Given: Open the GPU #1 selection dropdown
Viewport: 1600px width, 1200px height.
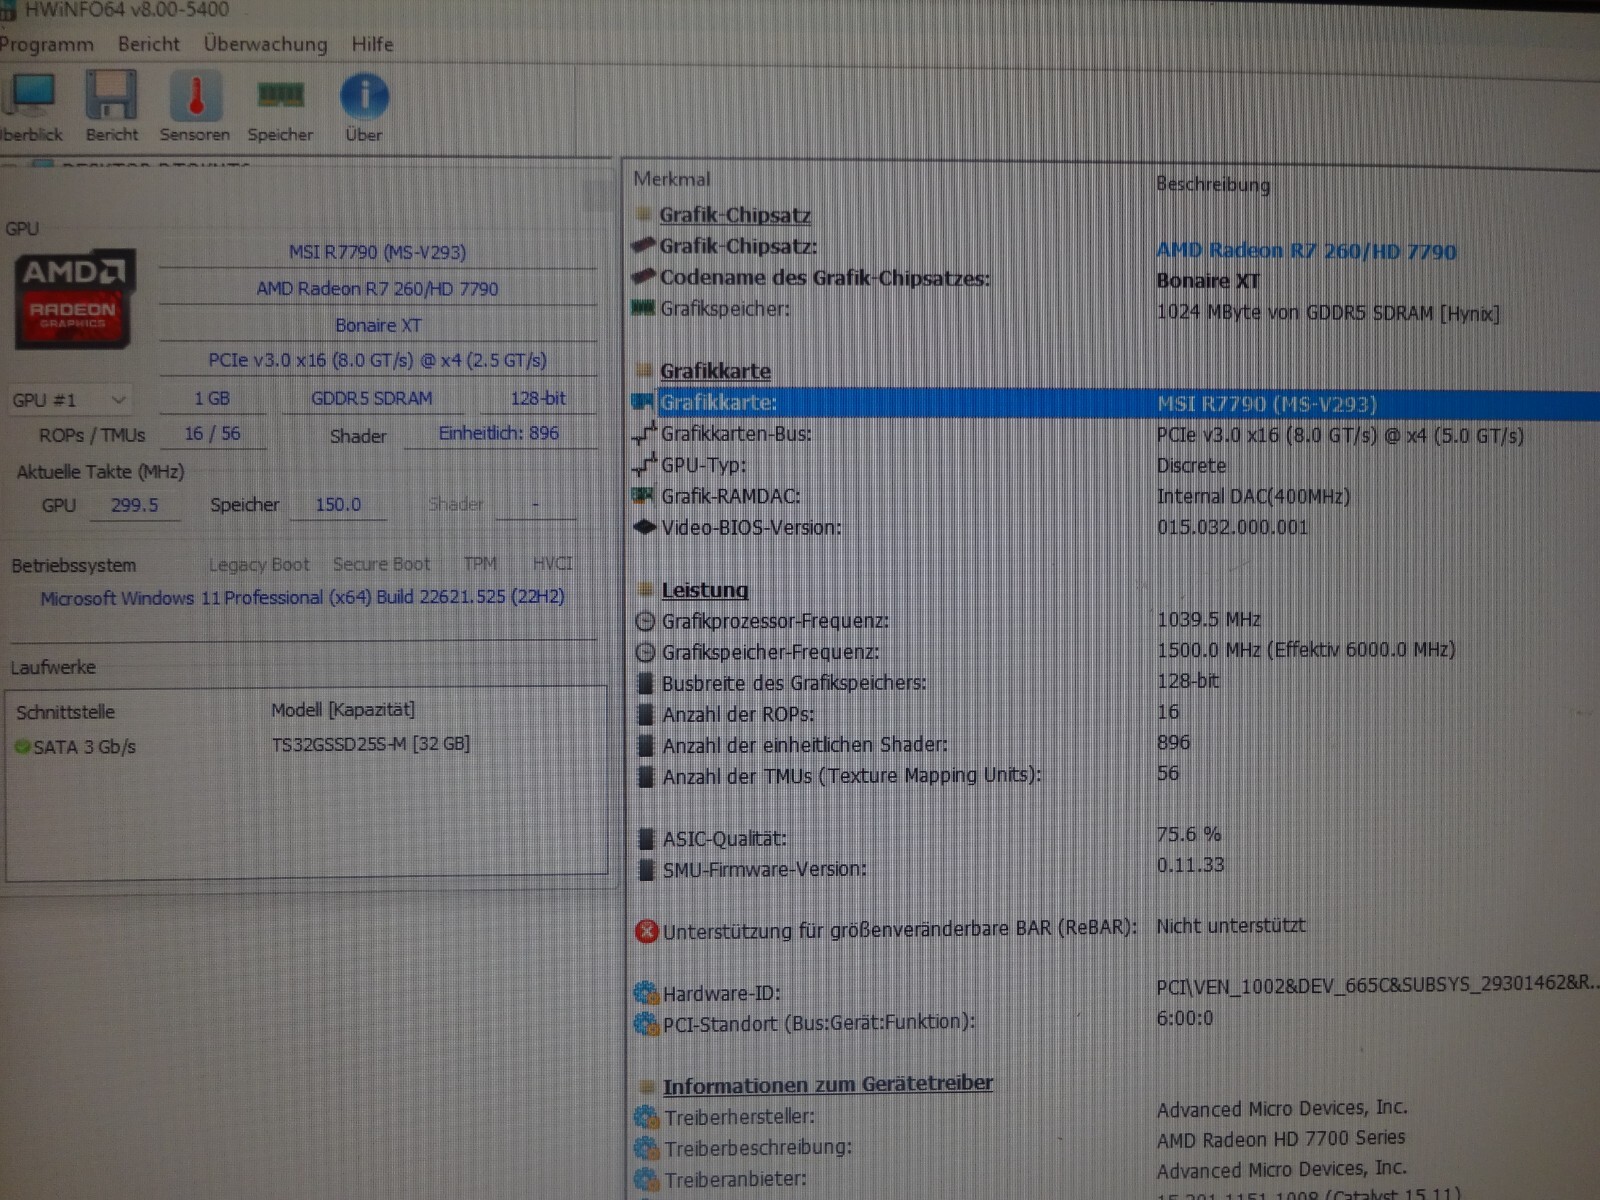Looking at the screenshot, I should [x=70, y=400].
